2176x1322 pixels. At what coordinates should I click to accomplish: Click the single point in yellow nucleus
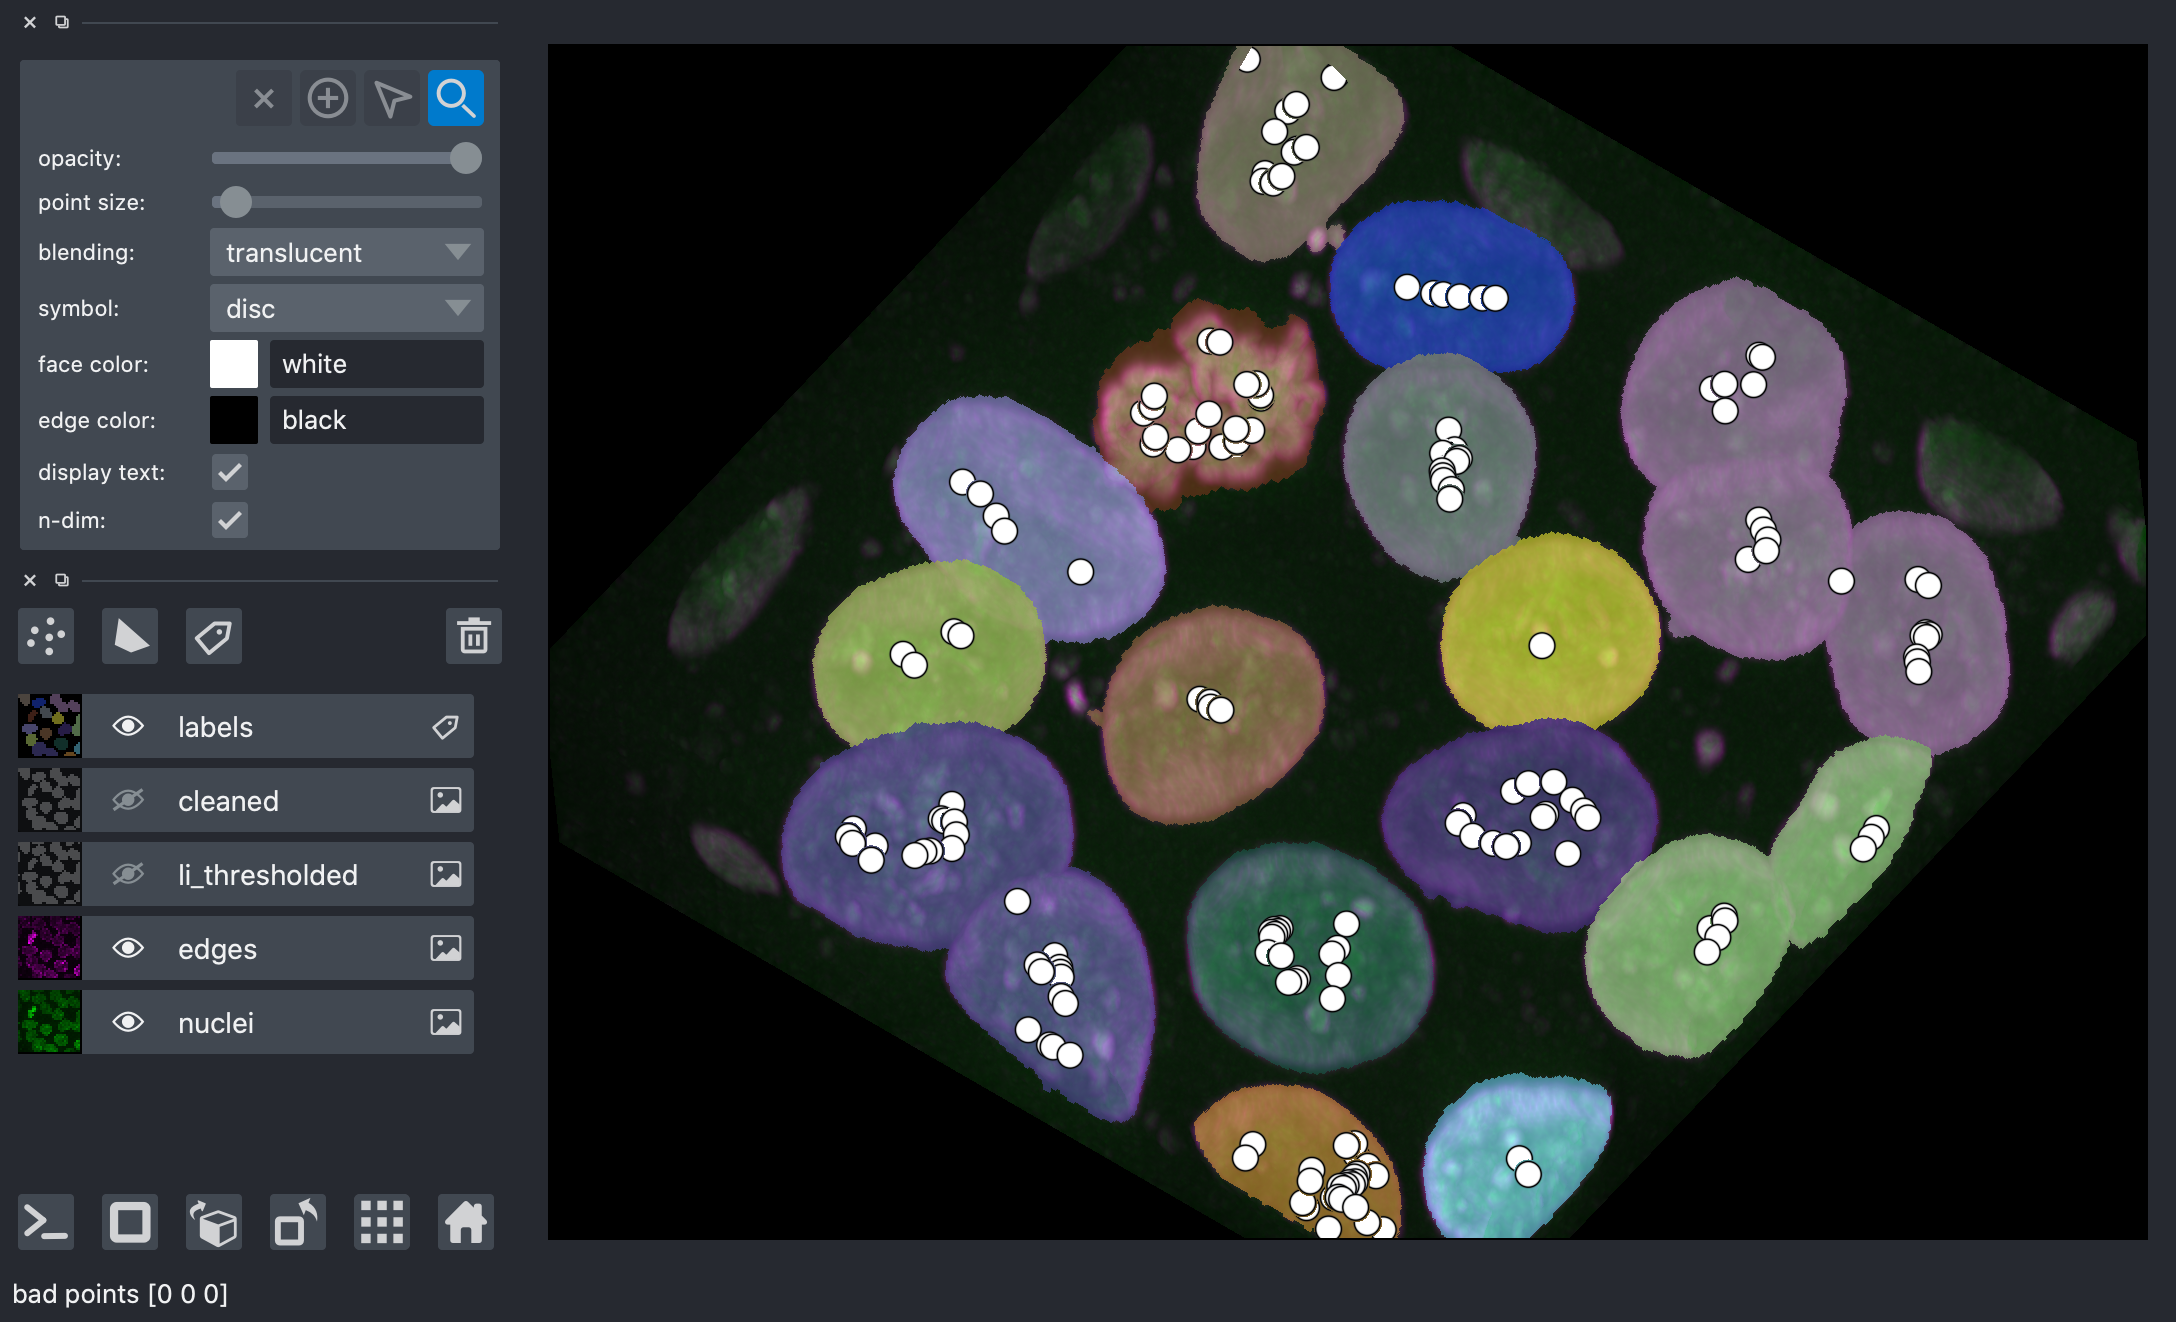click(x=1542, y=646)
